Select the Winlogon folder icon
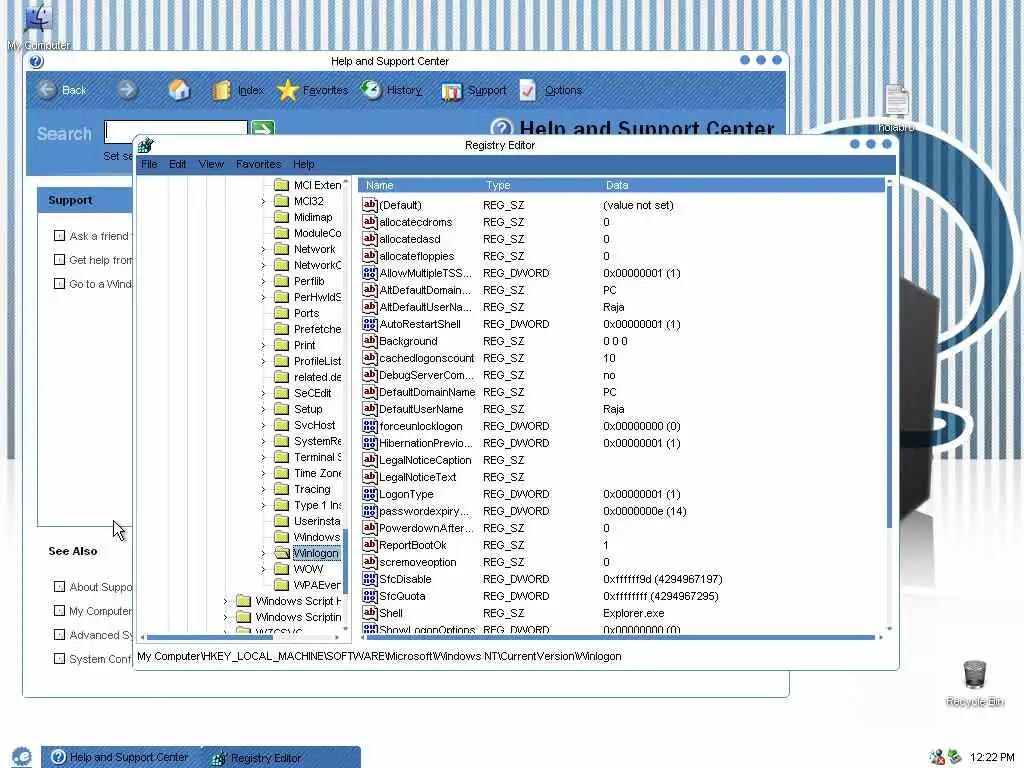The width and height of the screenshot is (1024, 768). tap(281, 552)
